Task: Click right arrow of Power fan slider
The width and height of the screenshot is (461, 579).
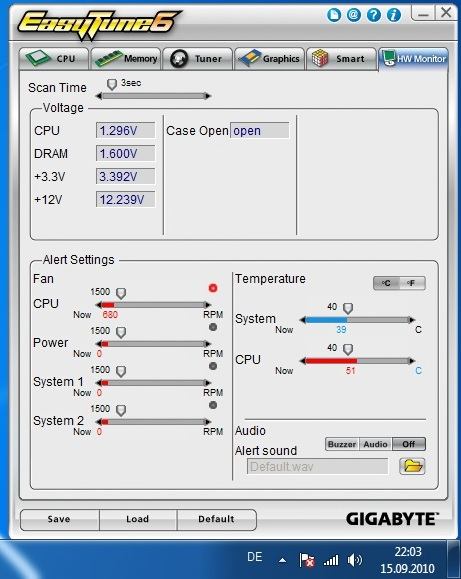Action: [208, 344]
